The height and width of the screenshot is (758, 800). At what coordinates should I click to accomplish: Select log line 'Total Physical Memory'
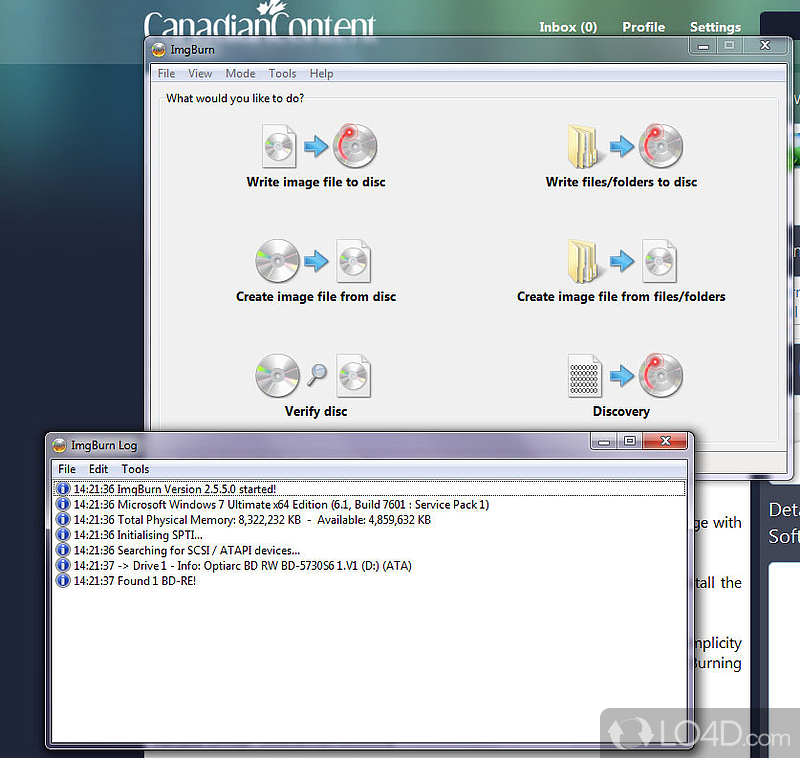point(369,520)
